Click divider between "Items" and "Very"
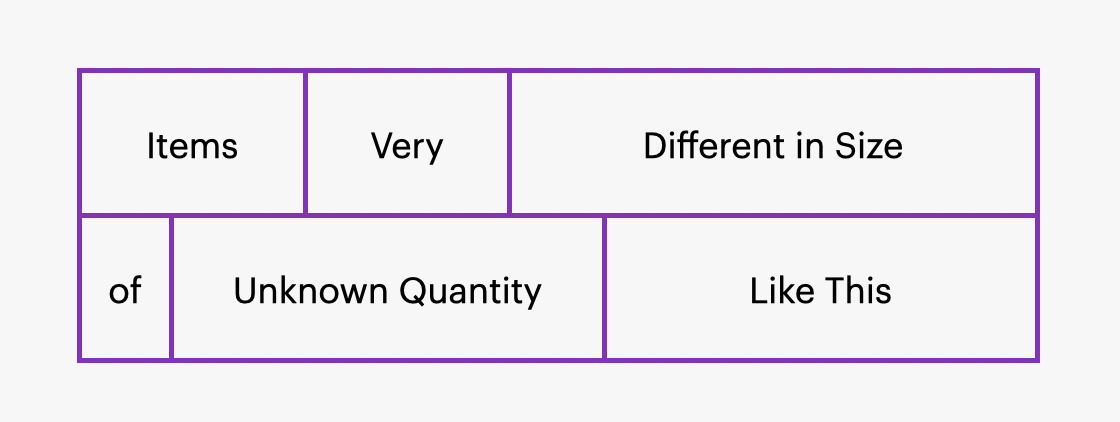Screen dimensions: 1120x422 click(305, 143)
